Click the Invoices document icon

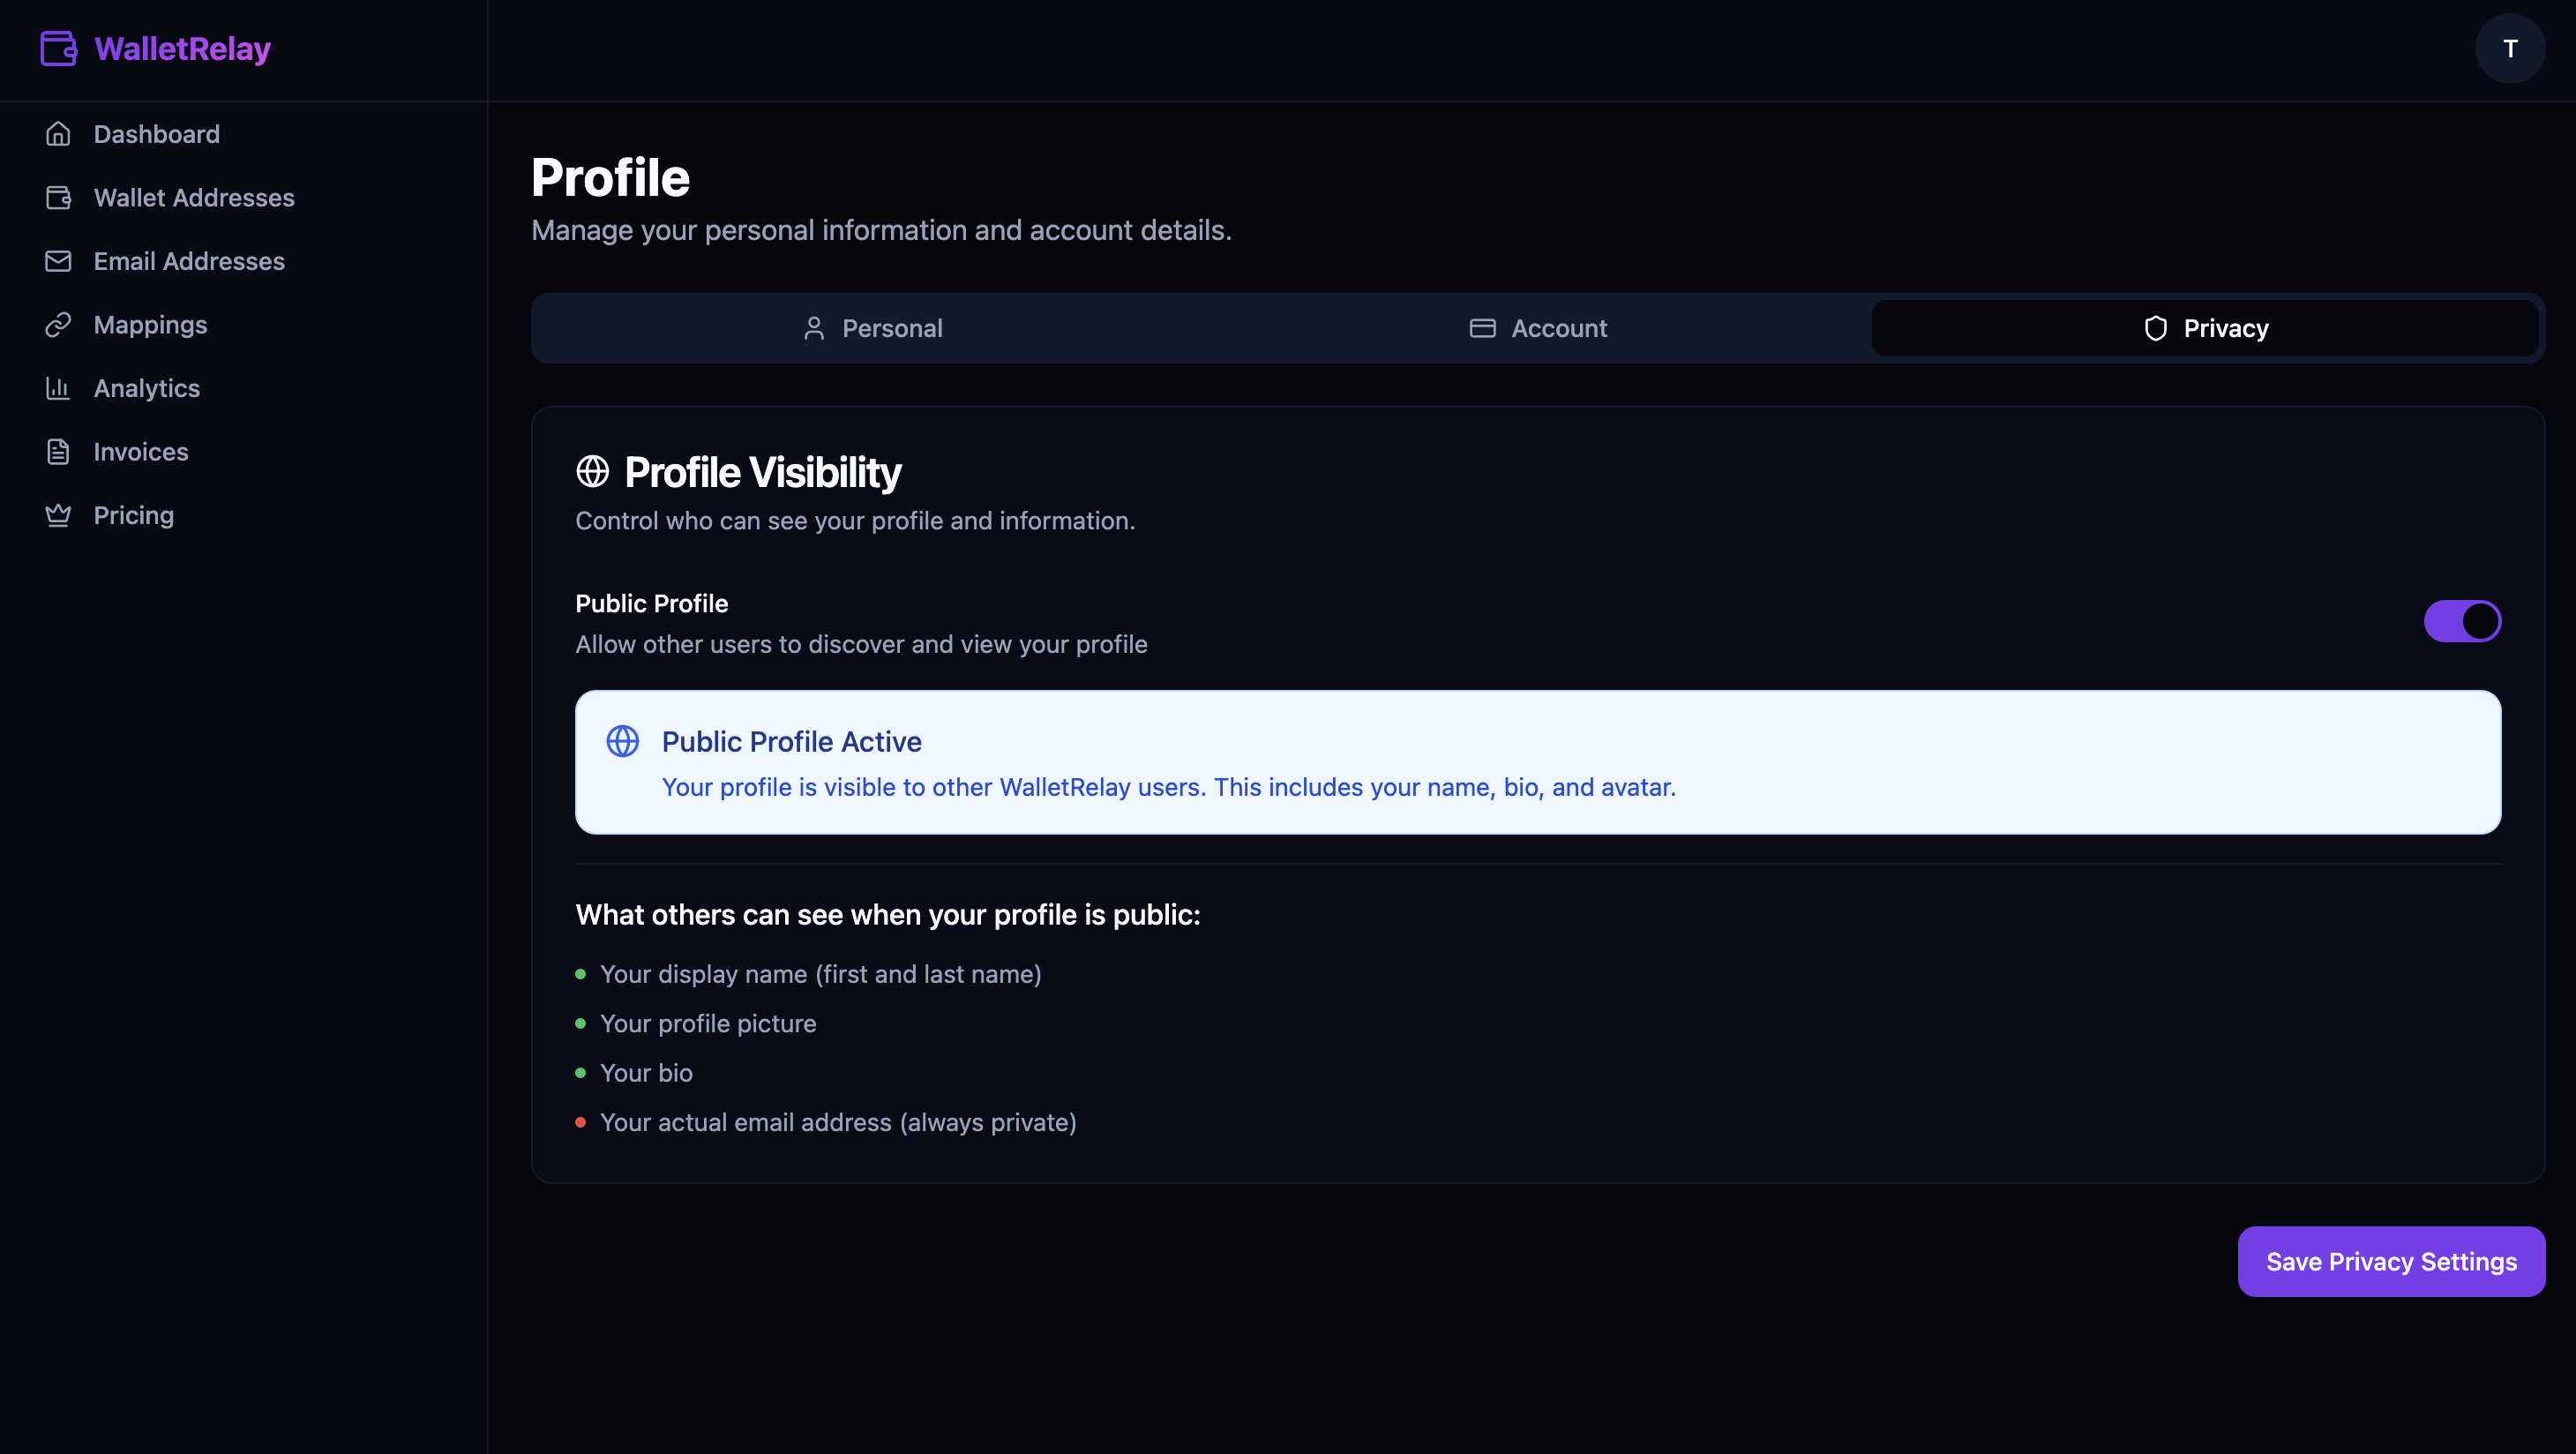(58, 451)
